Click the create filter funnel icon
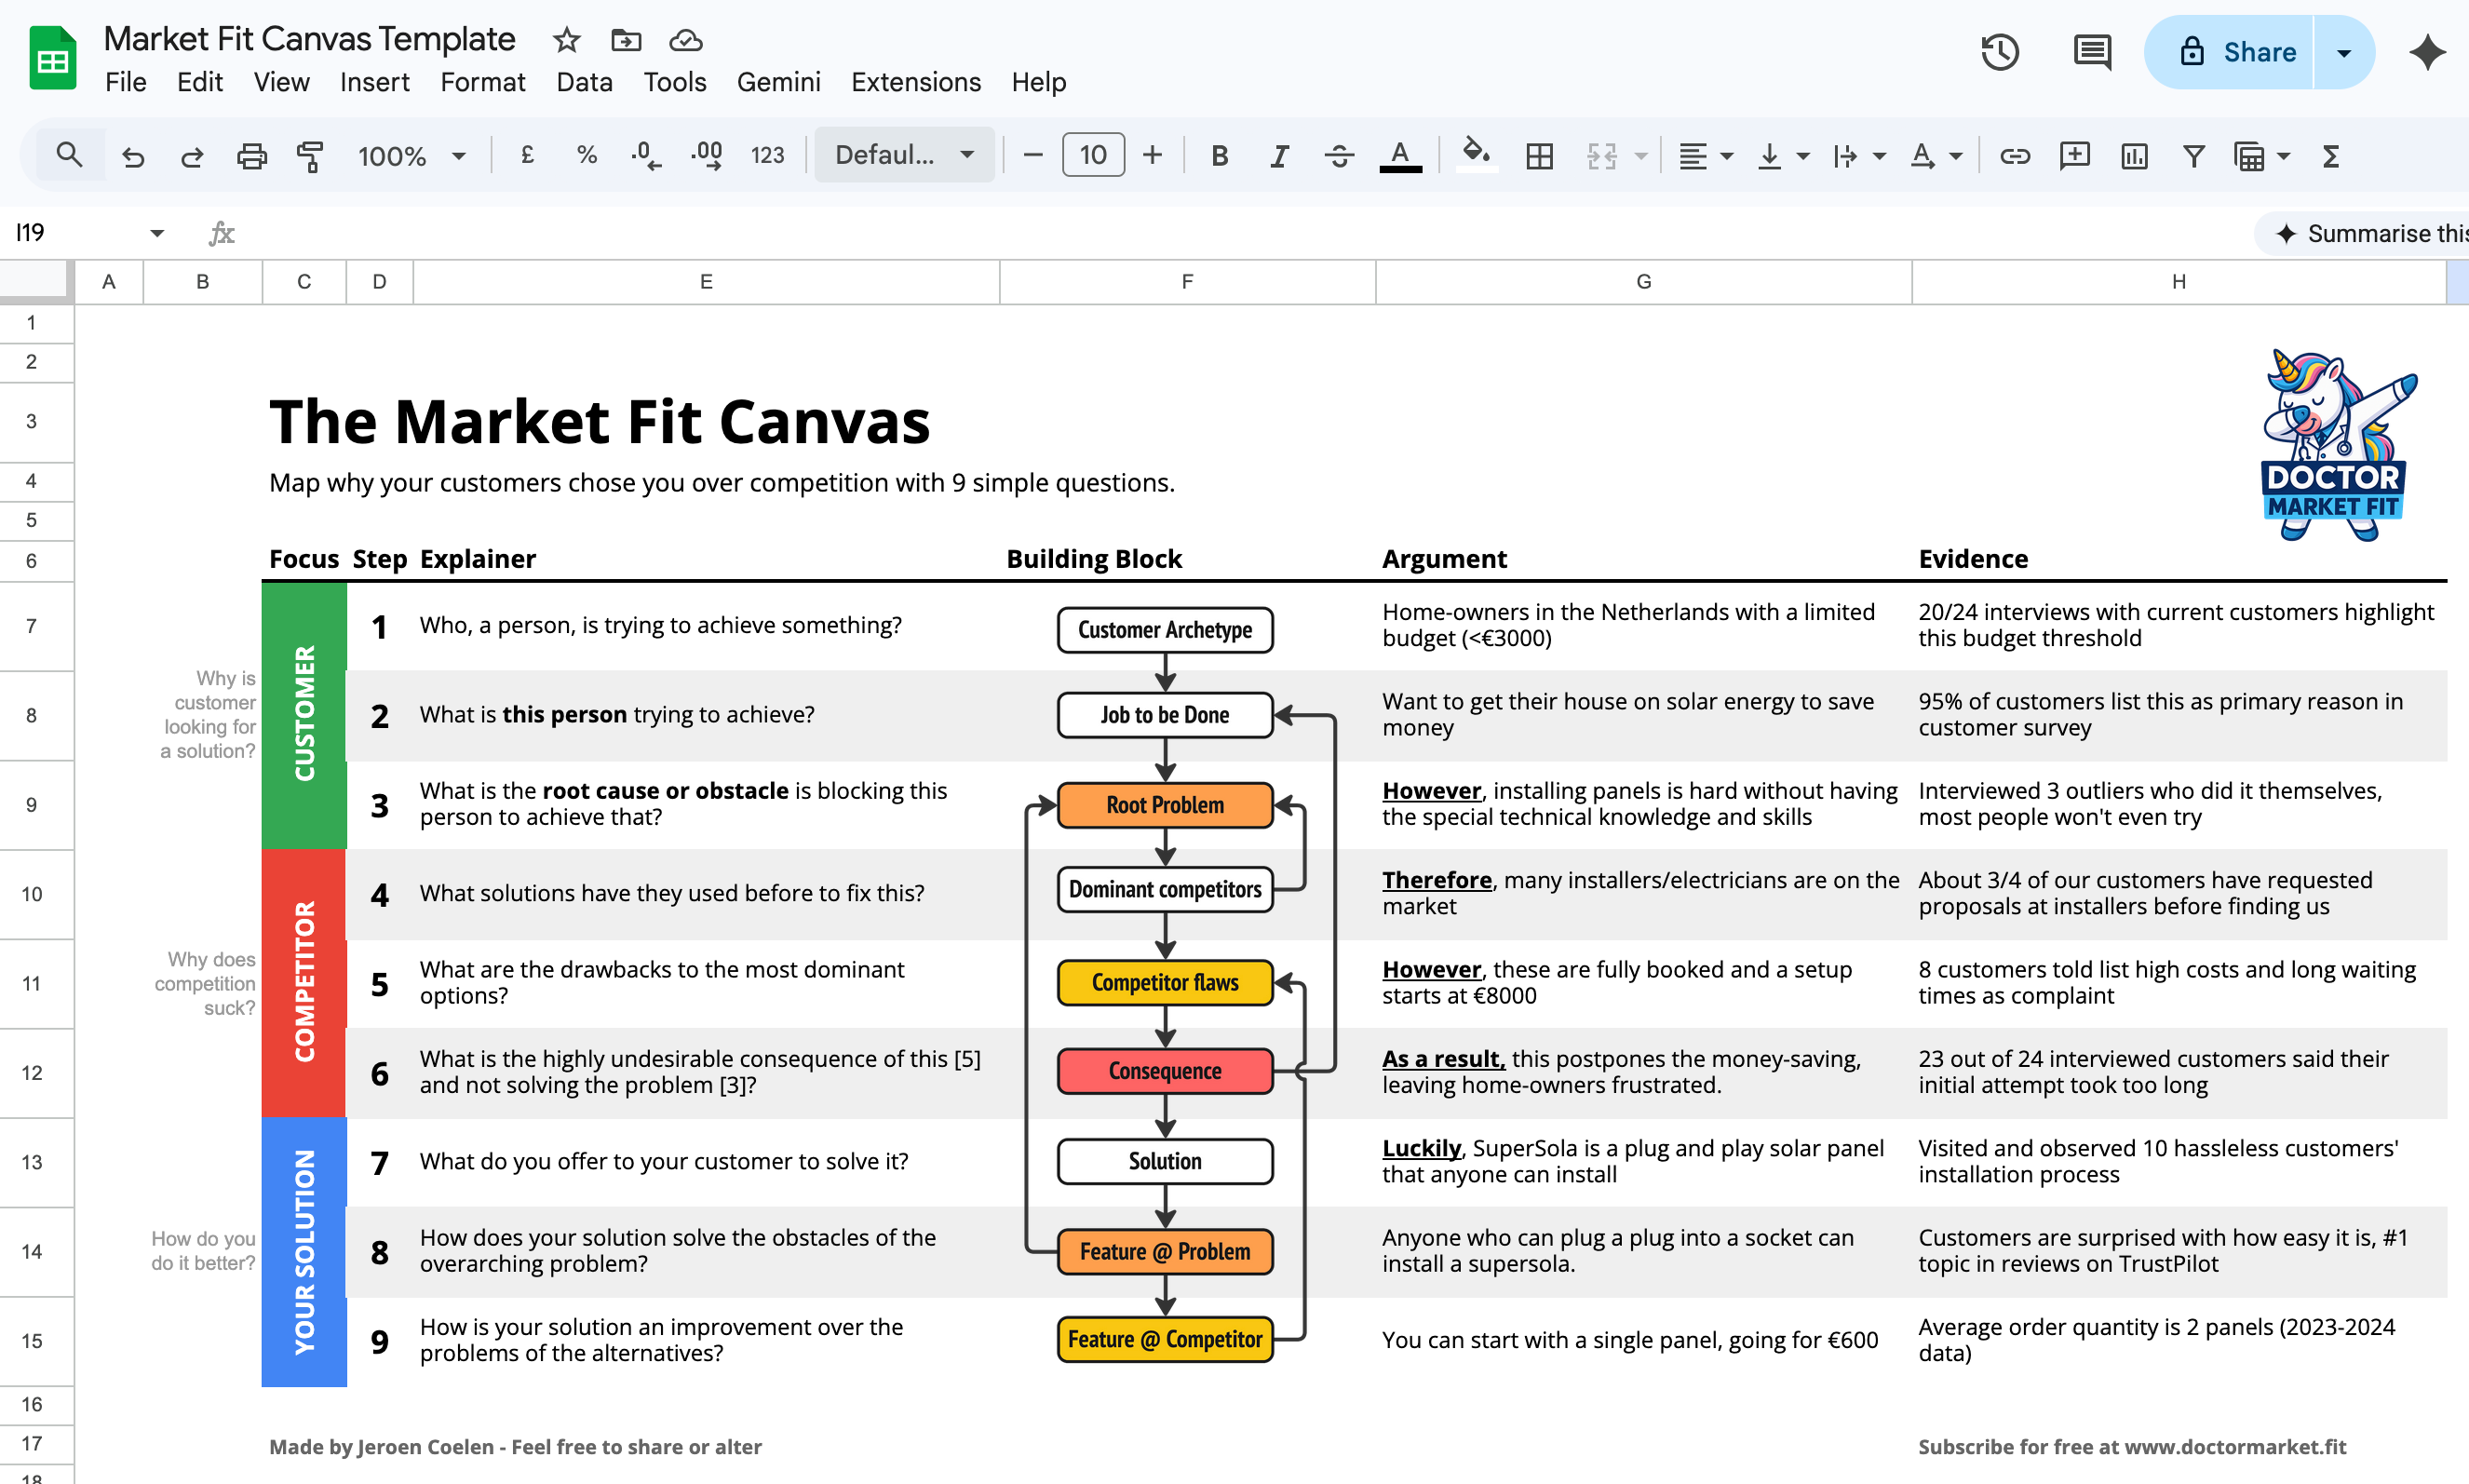The height and width of the screenshot is (1484, 2469). [2193, 156]
